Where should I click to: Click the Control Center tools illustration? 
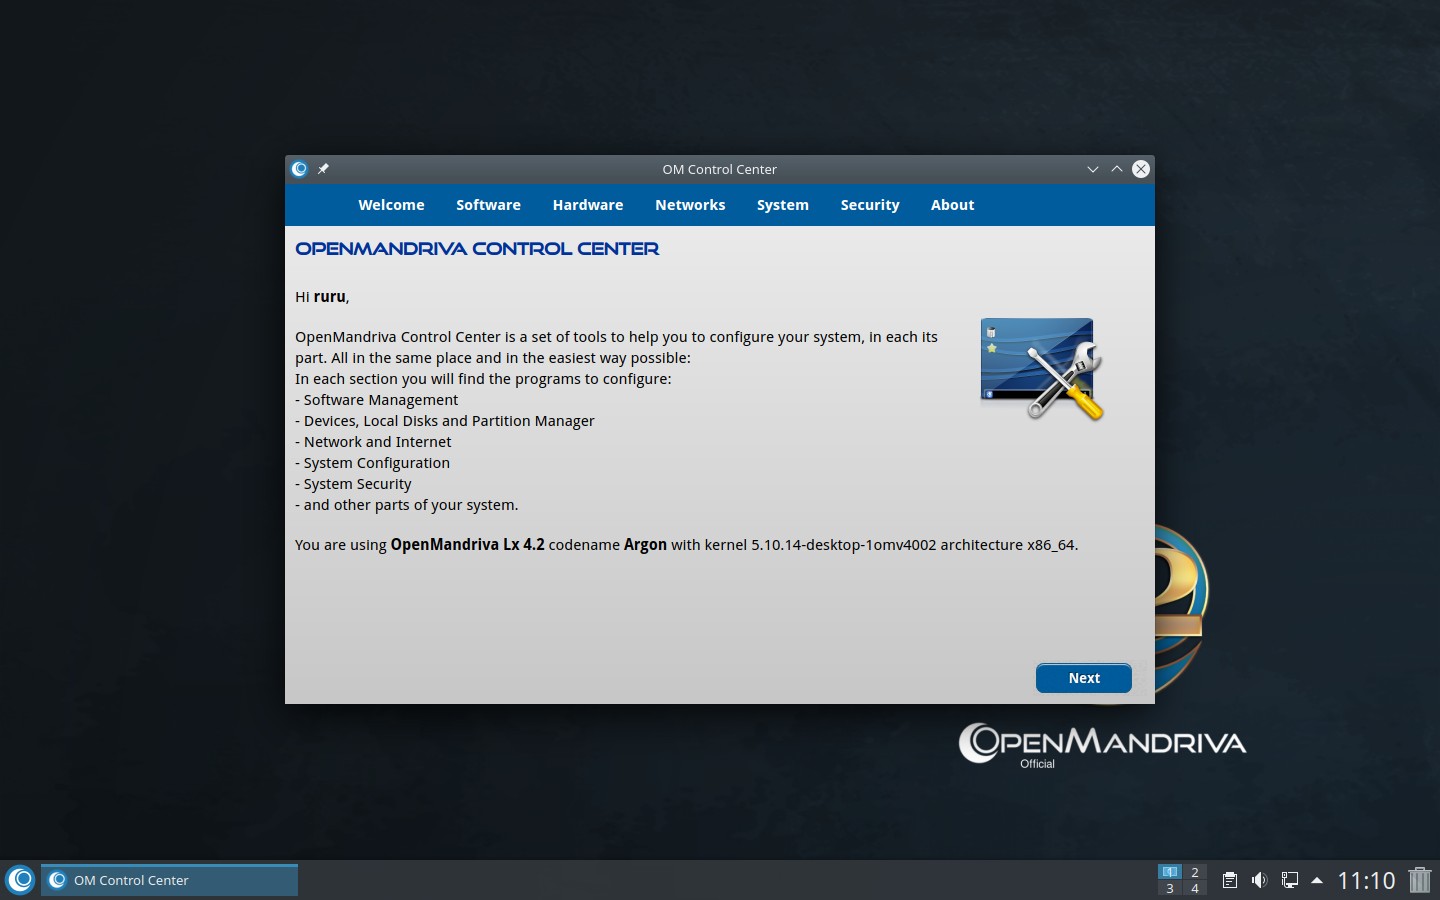click(x=1041, y=369)
